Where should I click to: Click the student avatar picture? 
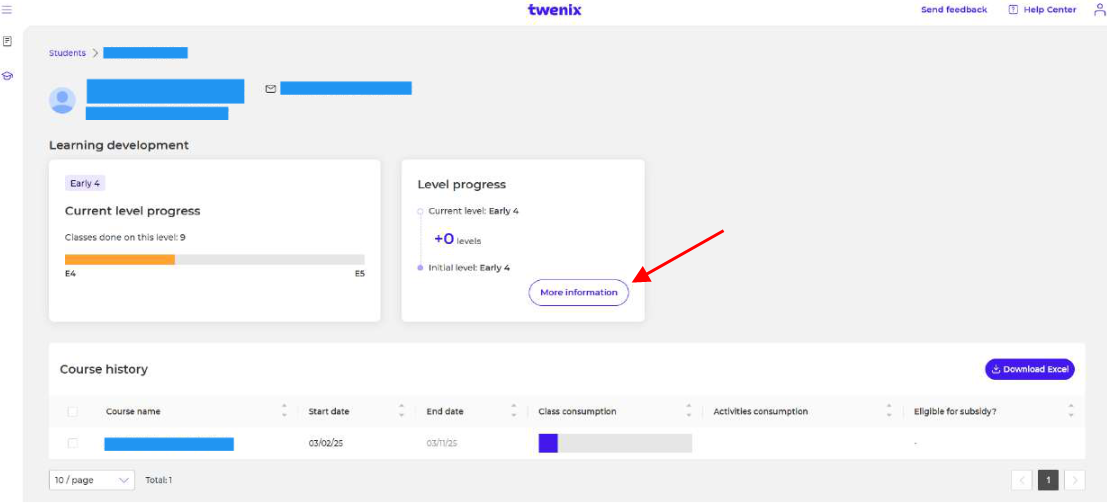(x=62, y=100)
